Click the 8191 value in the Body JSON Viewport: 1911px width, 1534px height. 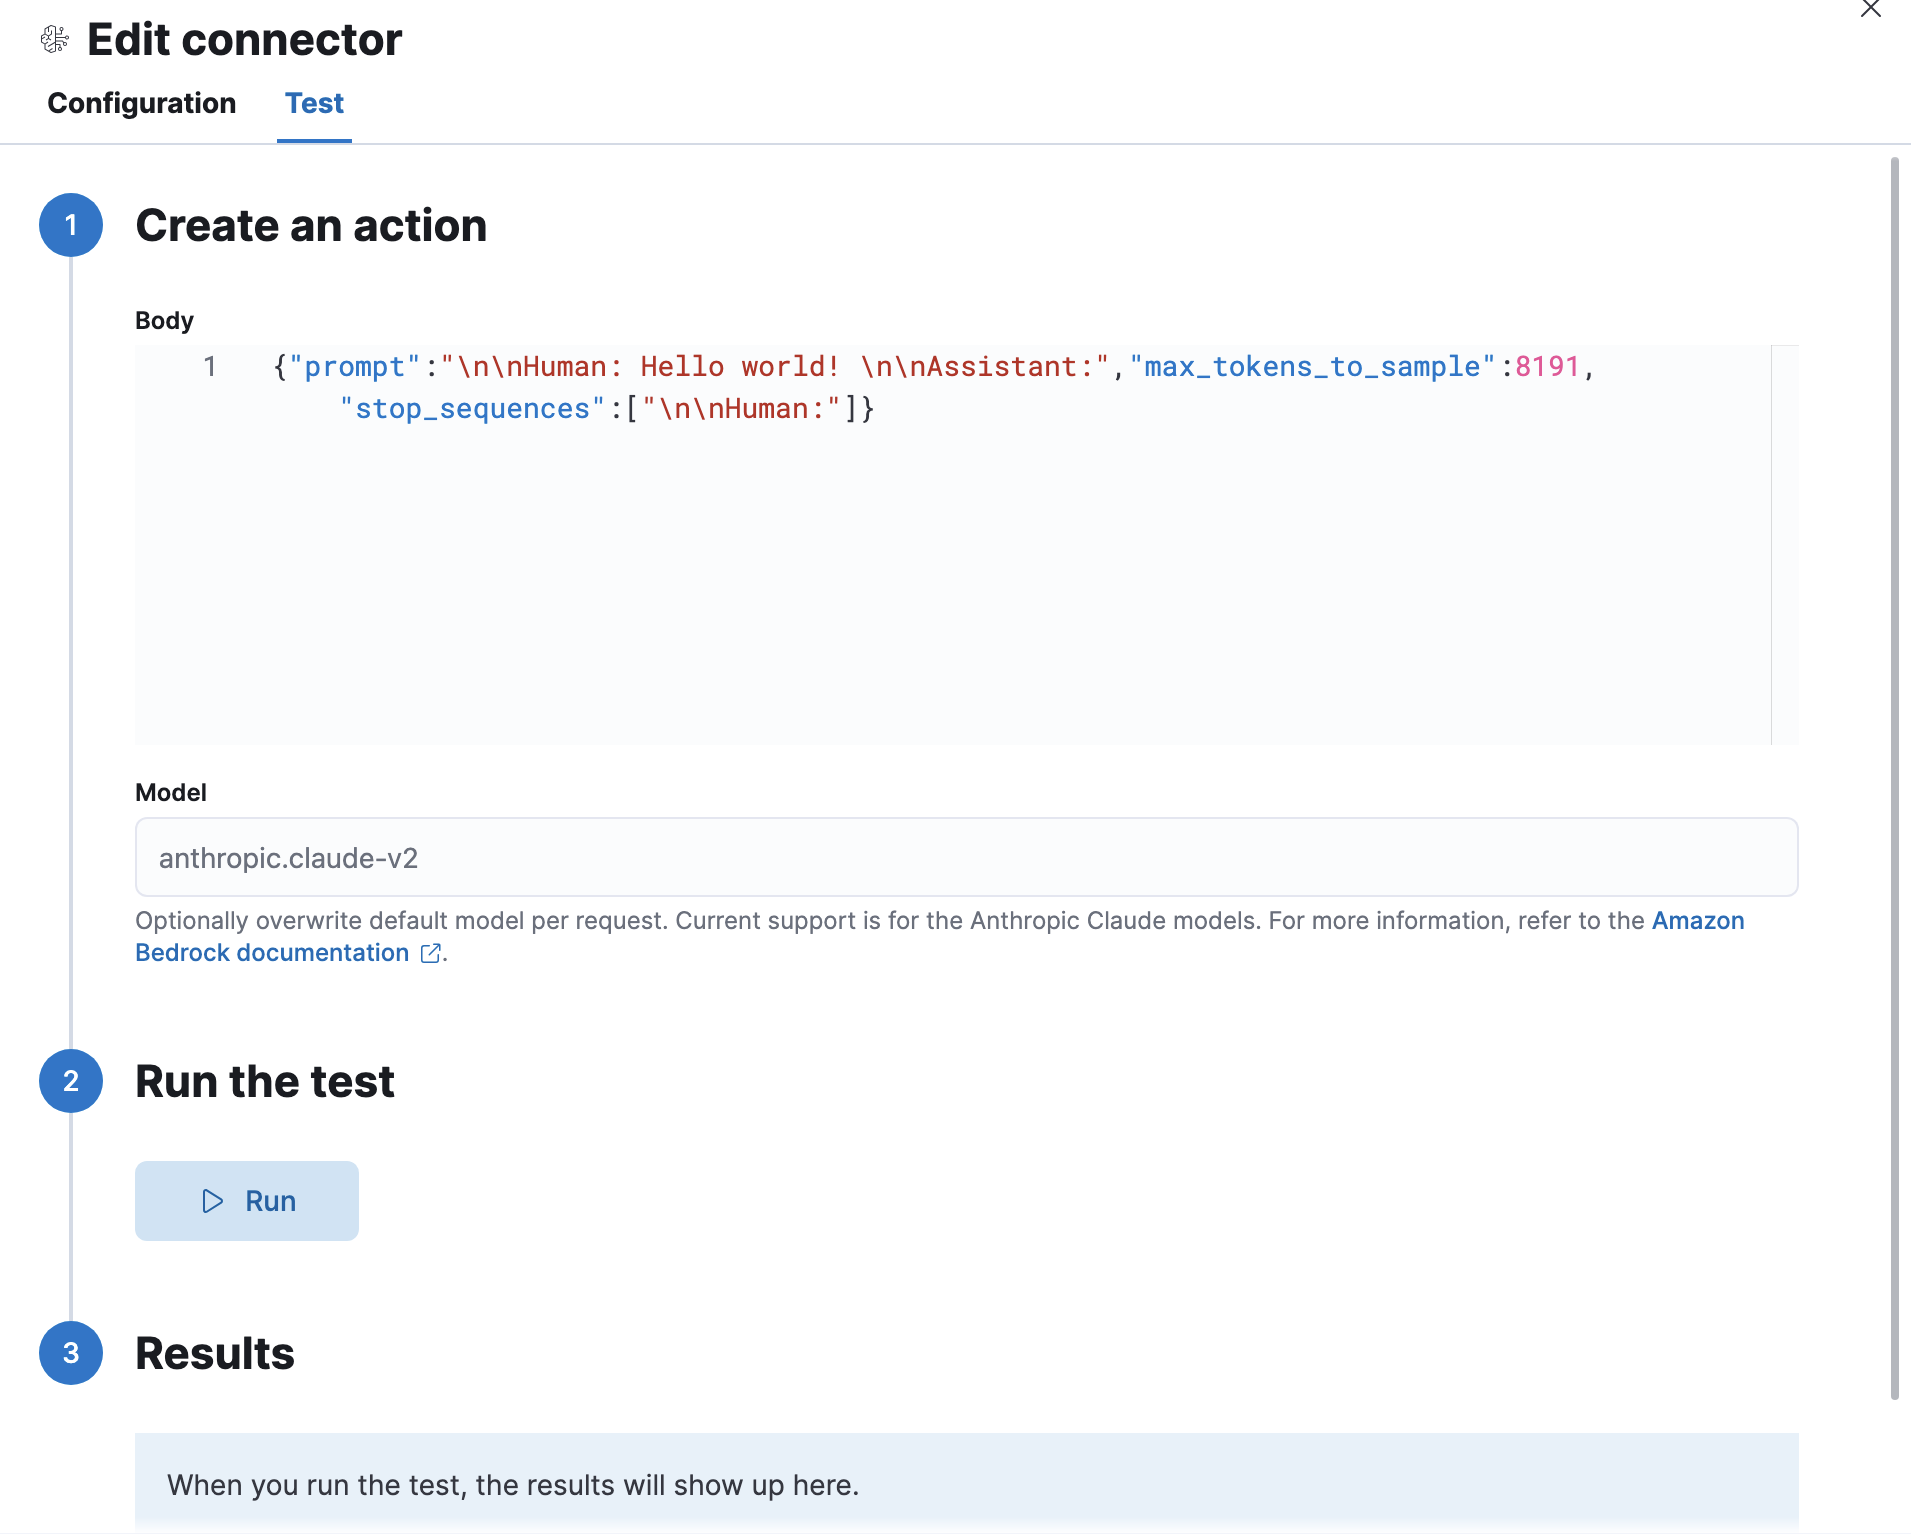click(1548, 366)
